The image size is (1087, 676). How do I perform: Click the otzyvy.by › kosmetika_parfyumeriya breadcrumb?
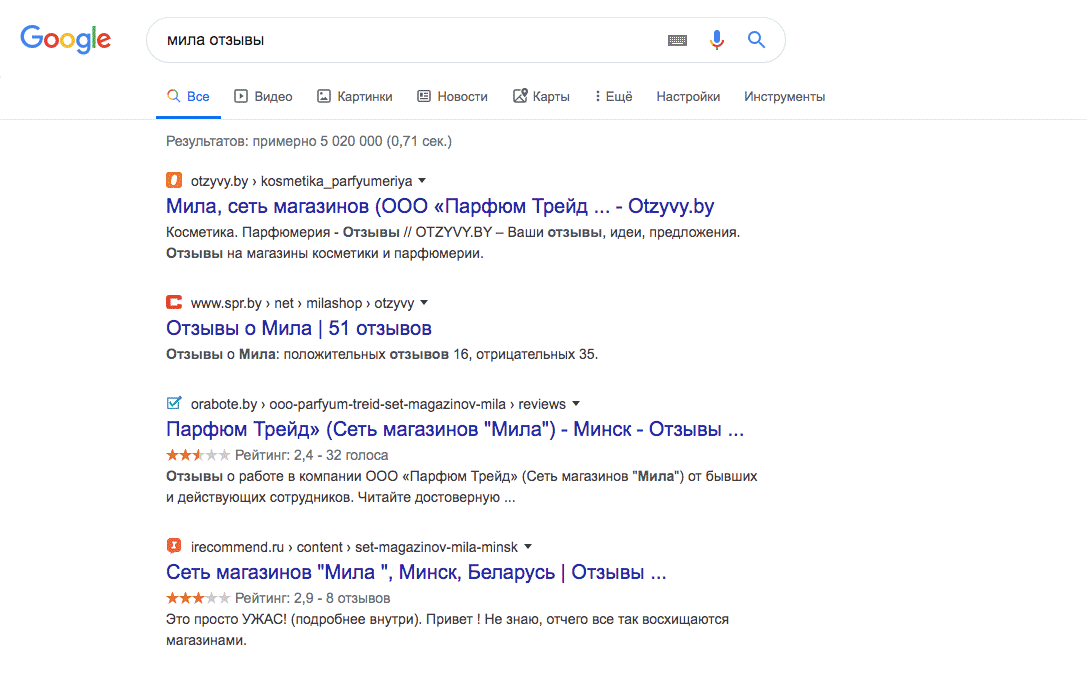click(302, 181)
